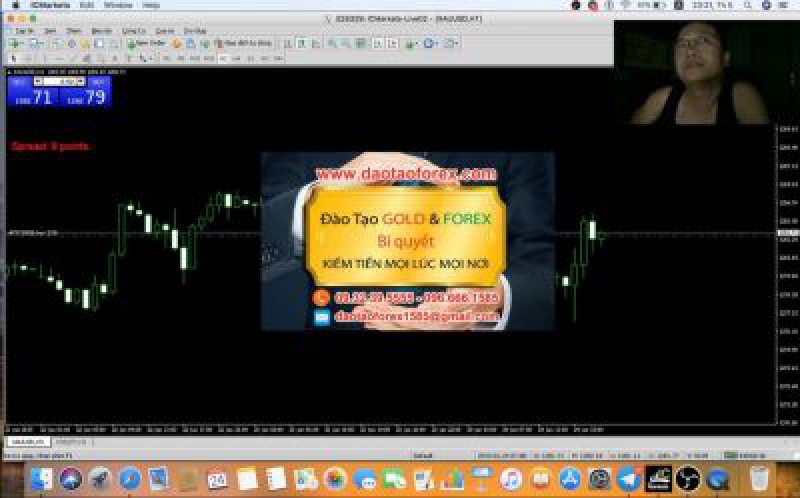The image size is (800, 498).
Task: Open iTunes from the Dock
Action: click(511, 480)
